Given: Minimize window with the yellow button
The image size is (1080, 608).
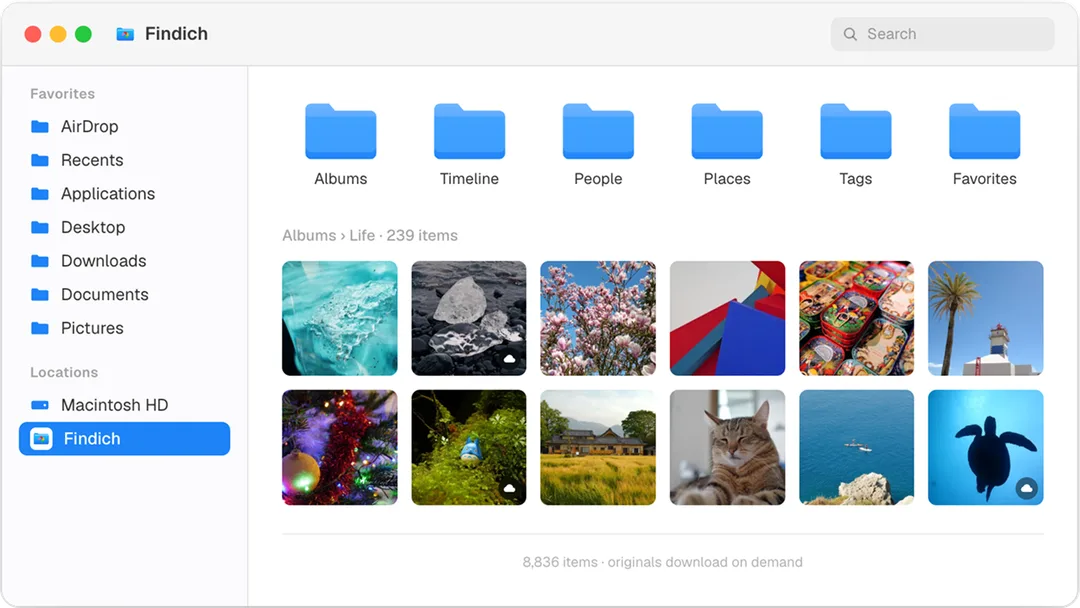Looking at the screenshot, I should pyautogui.click(x=58, y=34).
